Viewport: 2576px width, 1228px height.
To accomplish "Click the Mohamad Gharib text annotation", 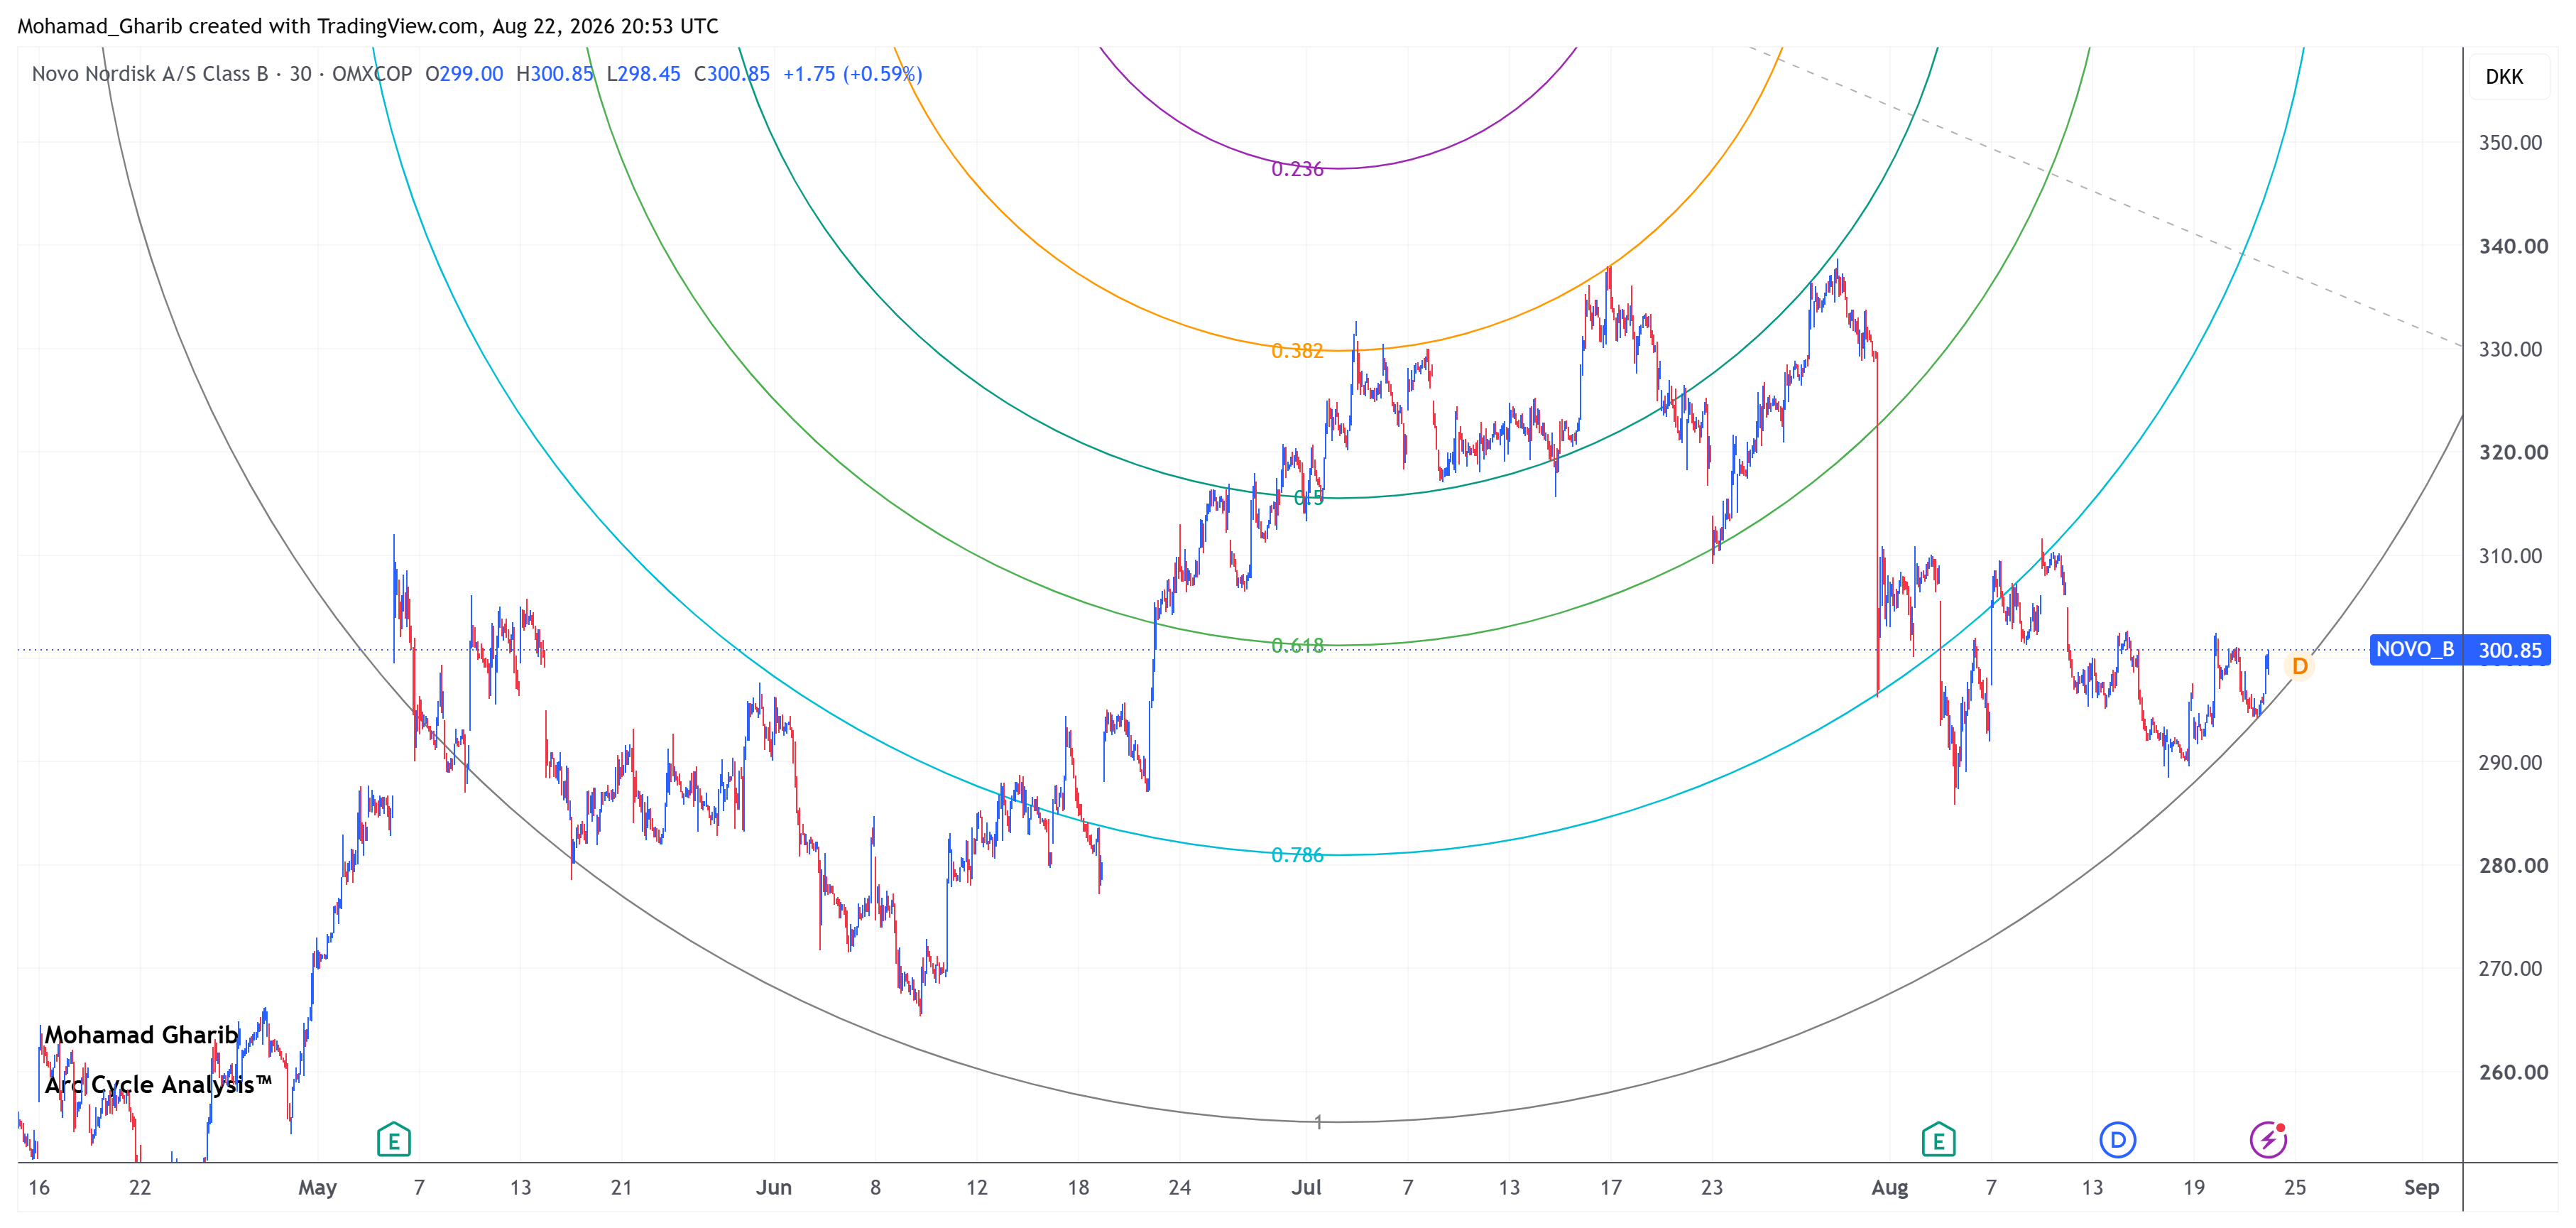I will (x=141, y=1035).
